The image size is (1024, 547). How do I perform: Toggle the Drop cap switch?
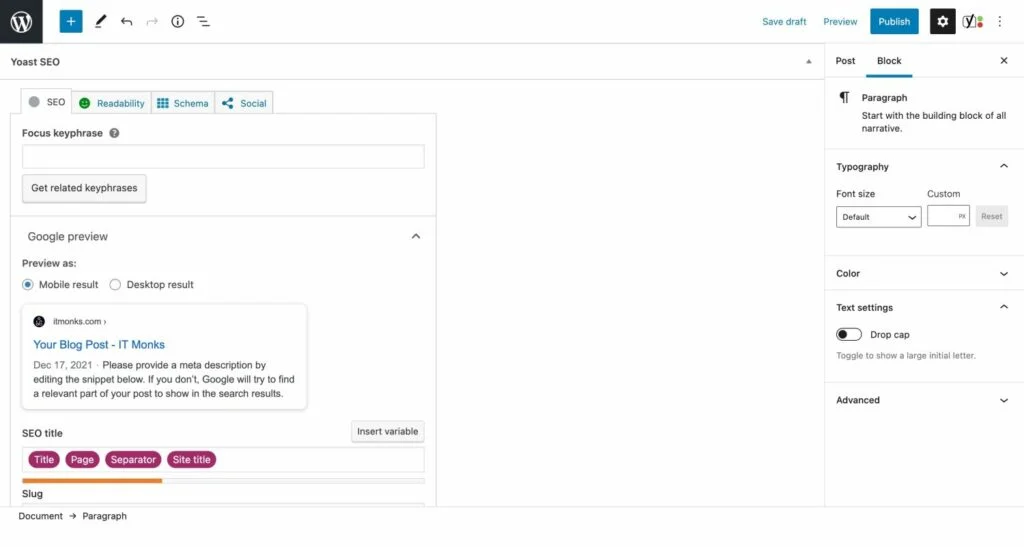pos(849,334)
